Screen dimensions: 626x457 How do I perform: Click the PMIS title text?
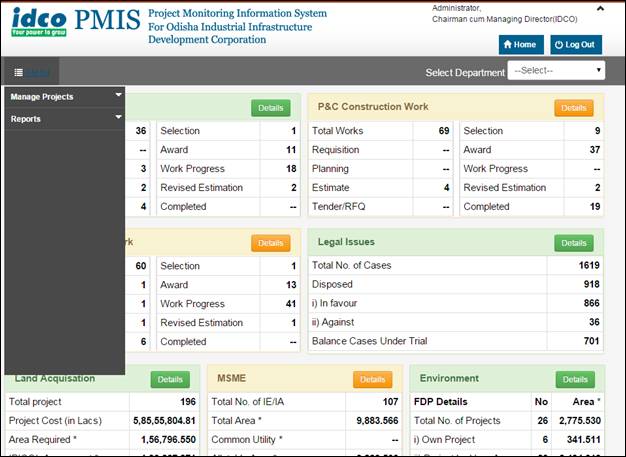click(x=107, y=20)
